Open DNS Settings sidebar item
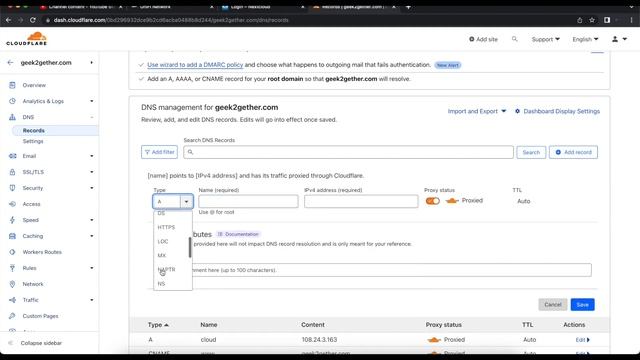 33,141
